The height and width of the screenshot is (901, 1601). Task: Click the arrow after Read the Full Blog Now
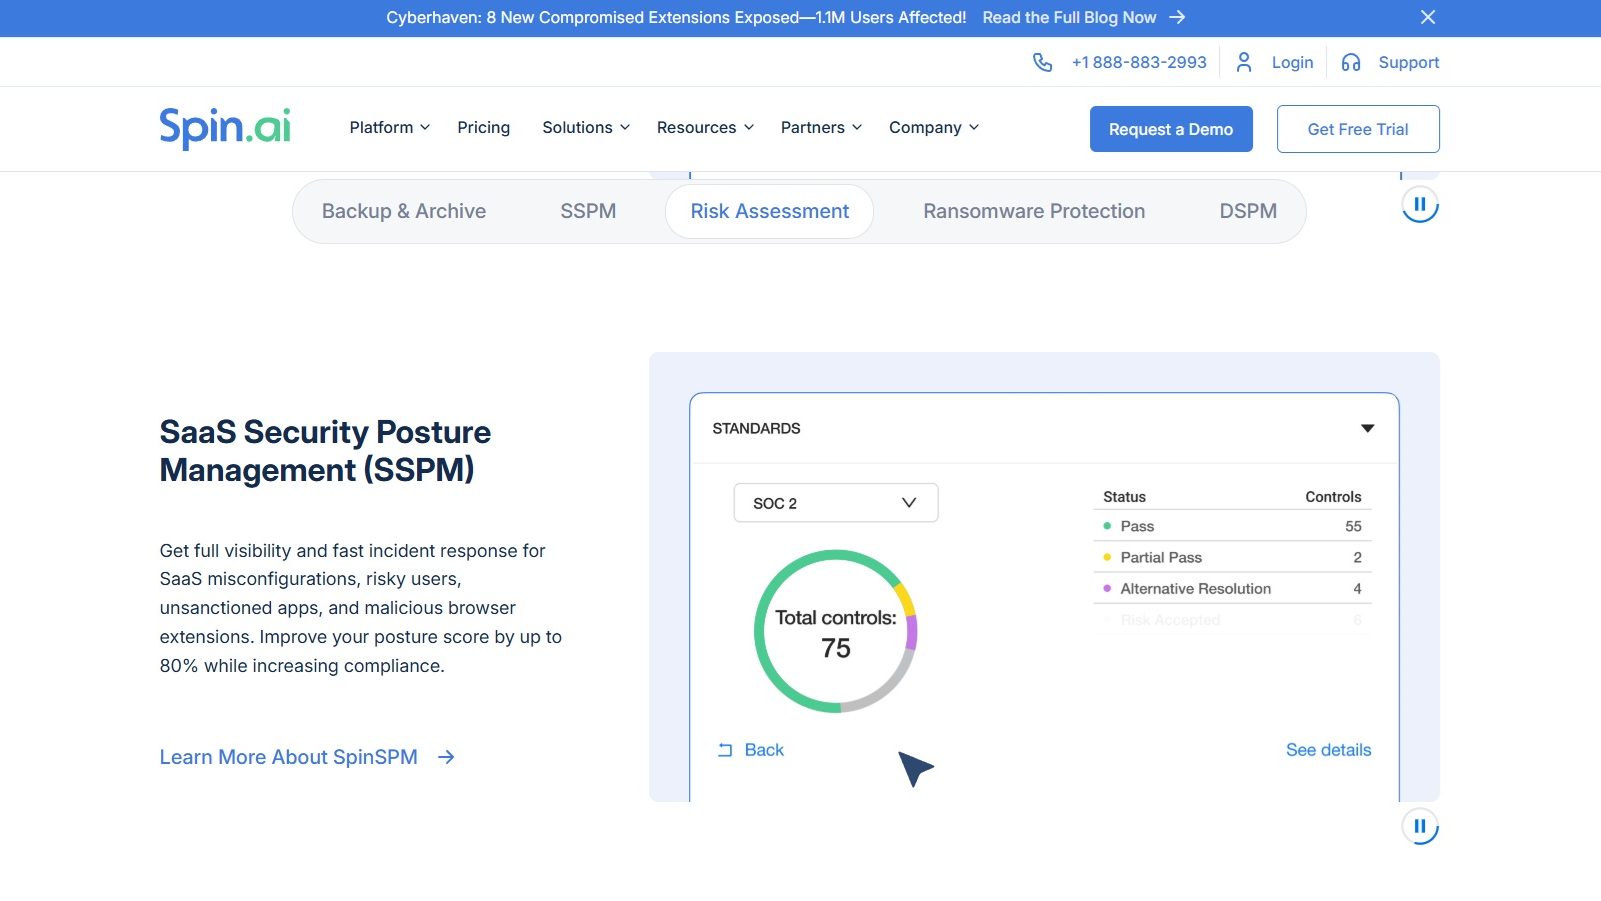pos(1177,17)
